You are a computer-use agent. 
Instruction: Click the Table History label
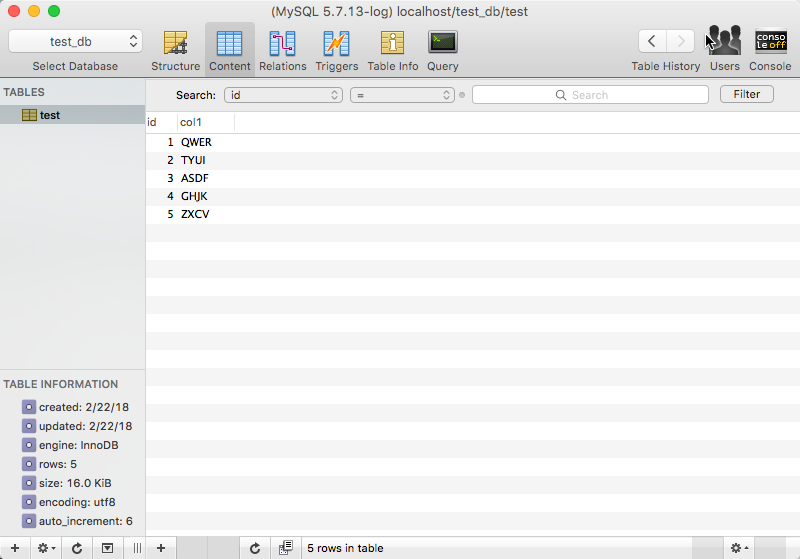pos(666,66)
